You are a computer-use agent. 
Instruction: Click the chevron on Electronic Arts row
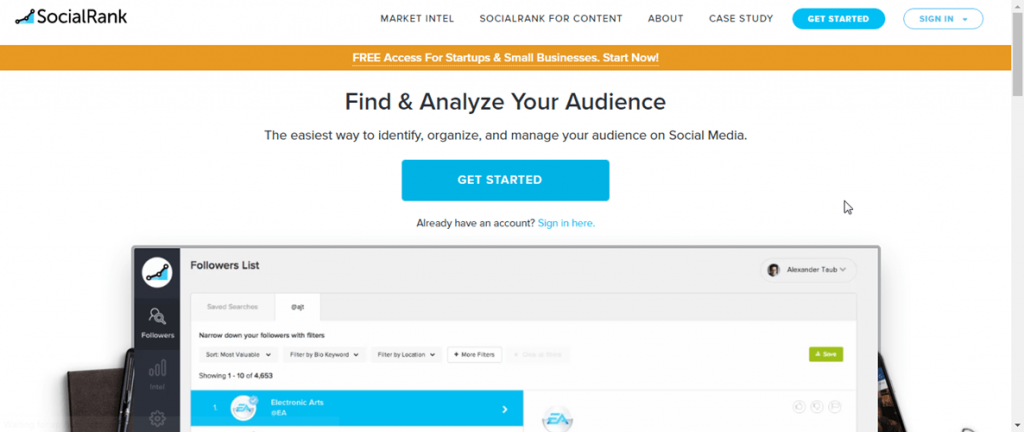point(504,409)
